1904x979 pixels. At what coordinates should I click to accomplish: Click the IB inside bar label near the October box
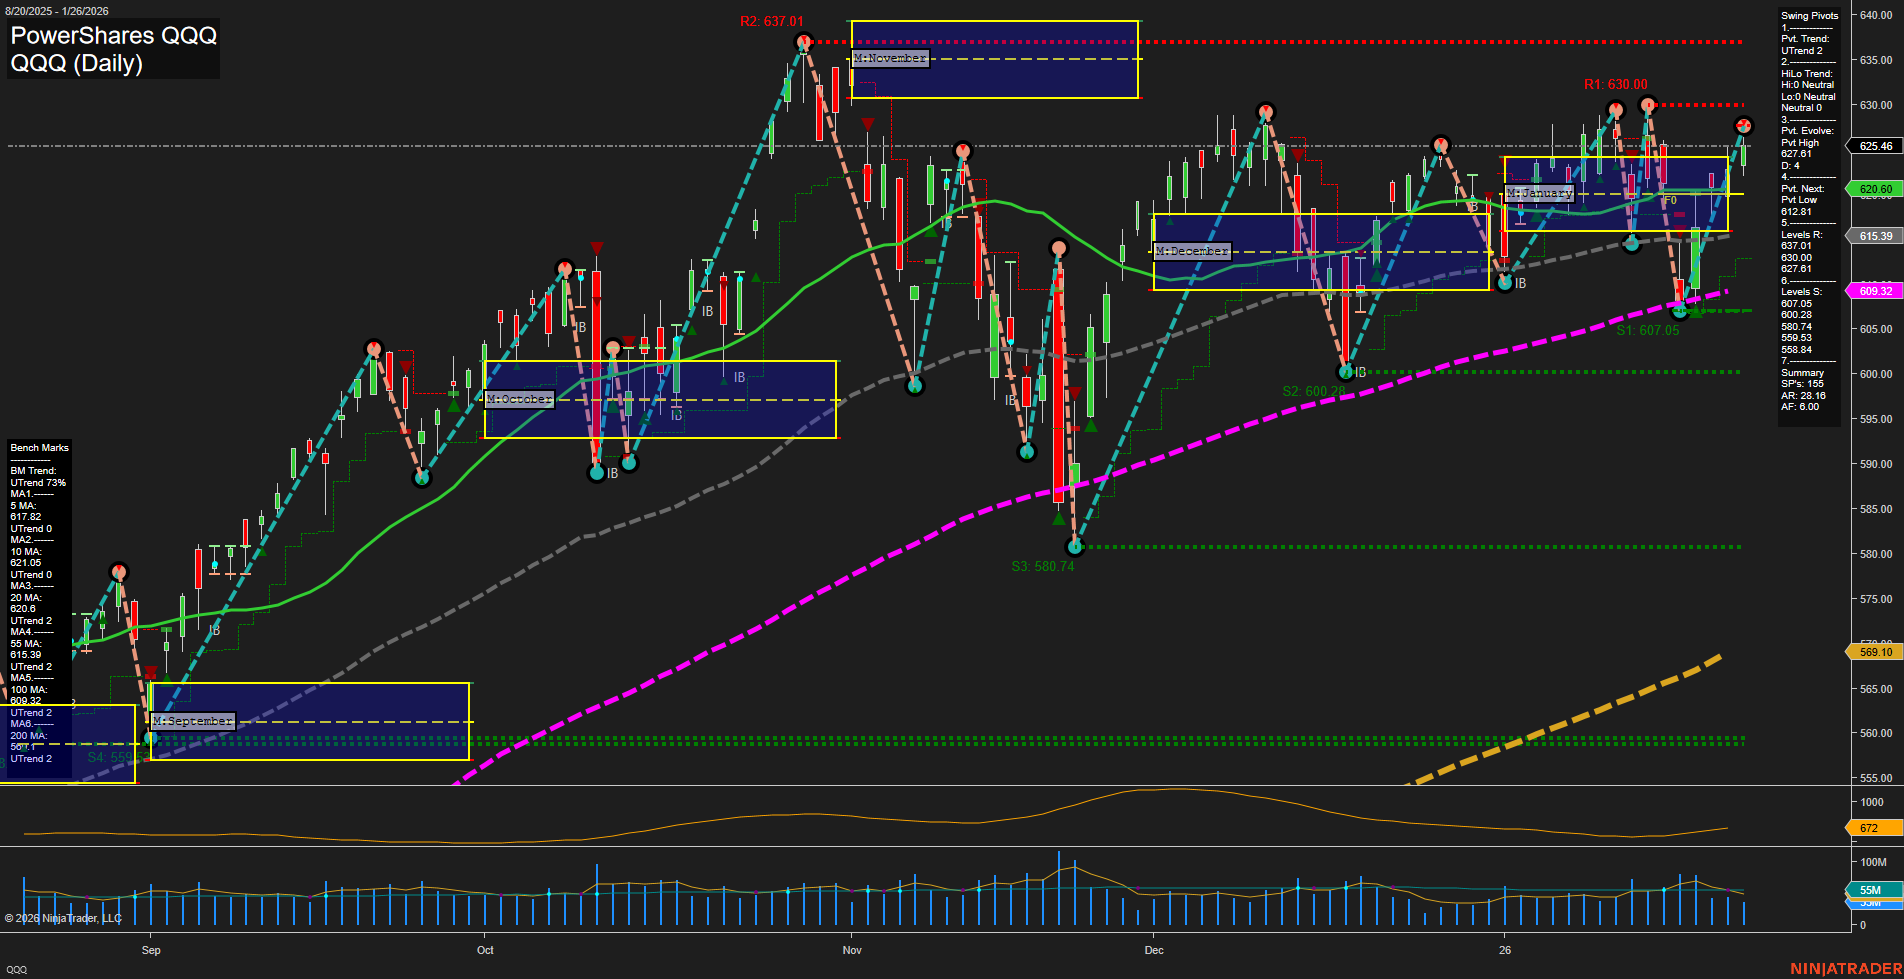738,377
